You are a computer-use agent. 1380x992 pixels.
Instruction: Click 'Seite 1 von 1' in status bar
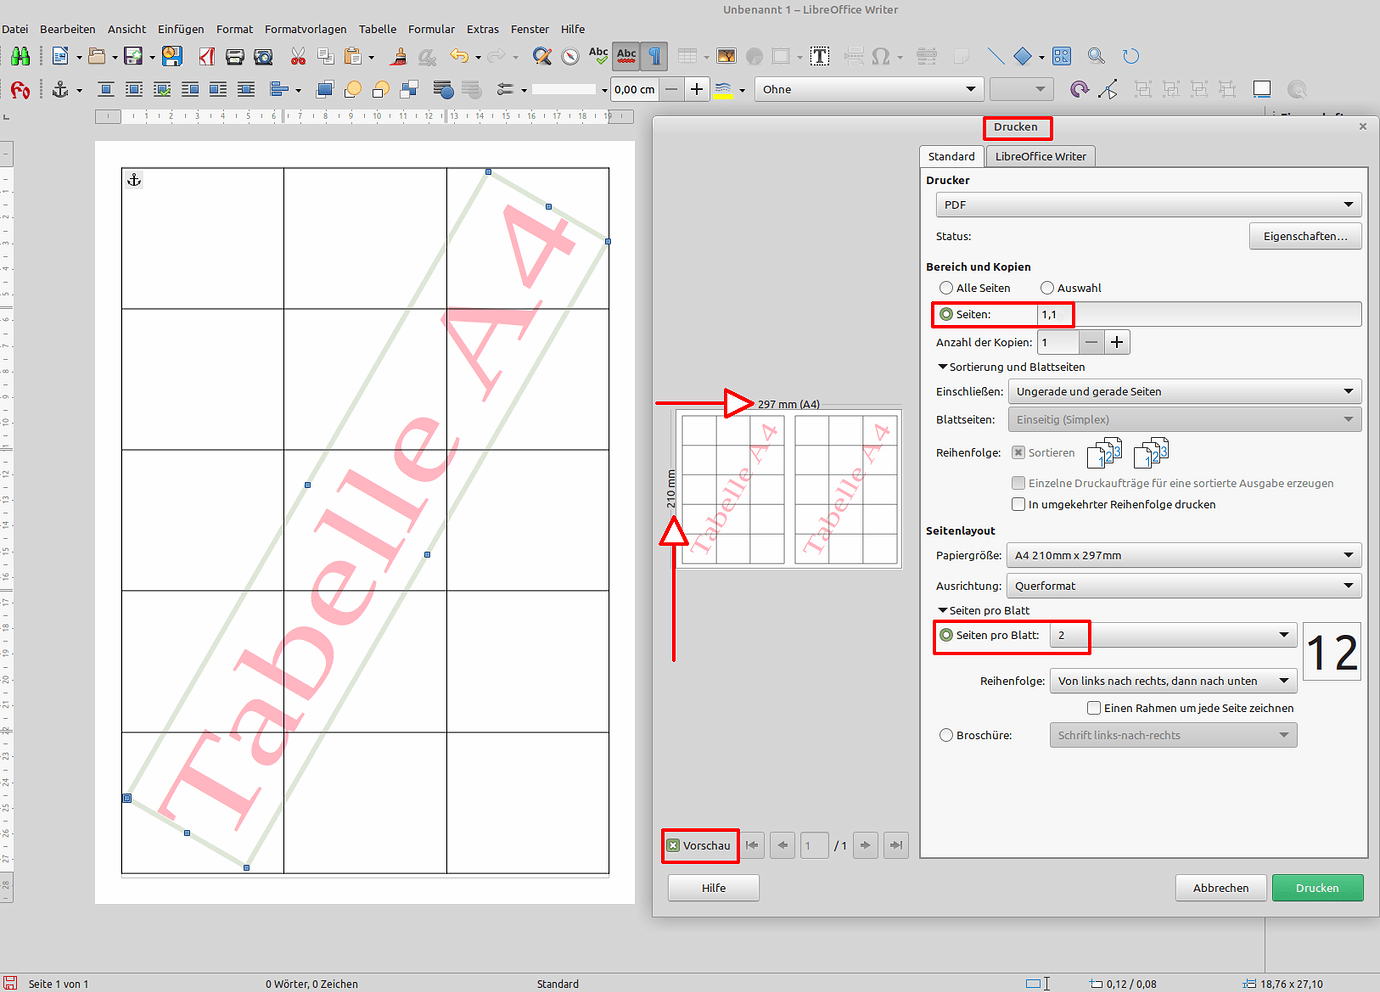click(58, 984)
